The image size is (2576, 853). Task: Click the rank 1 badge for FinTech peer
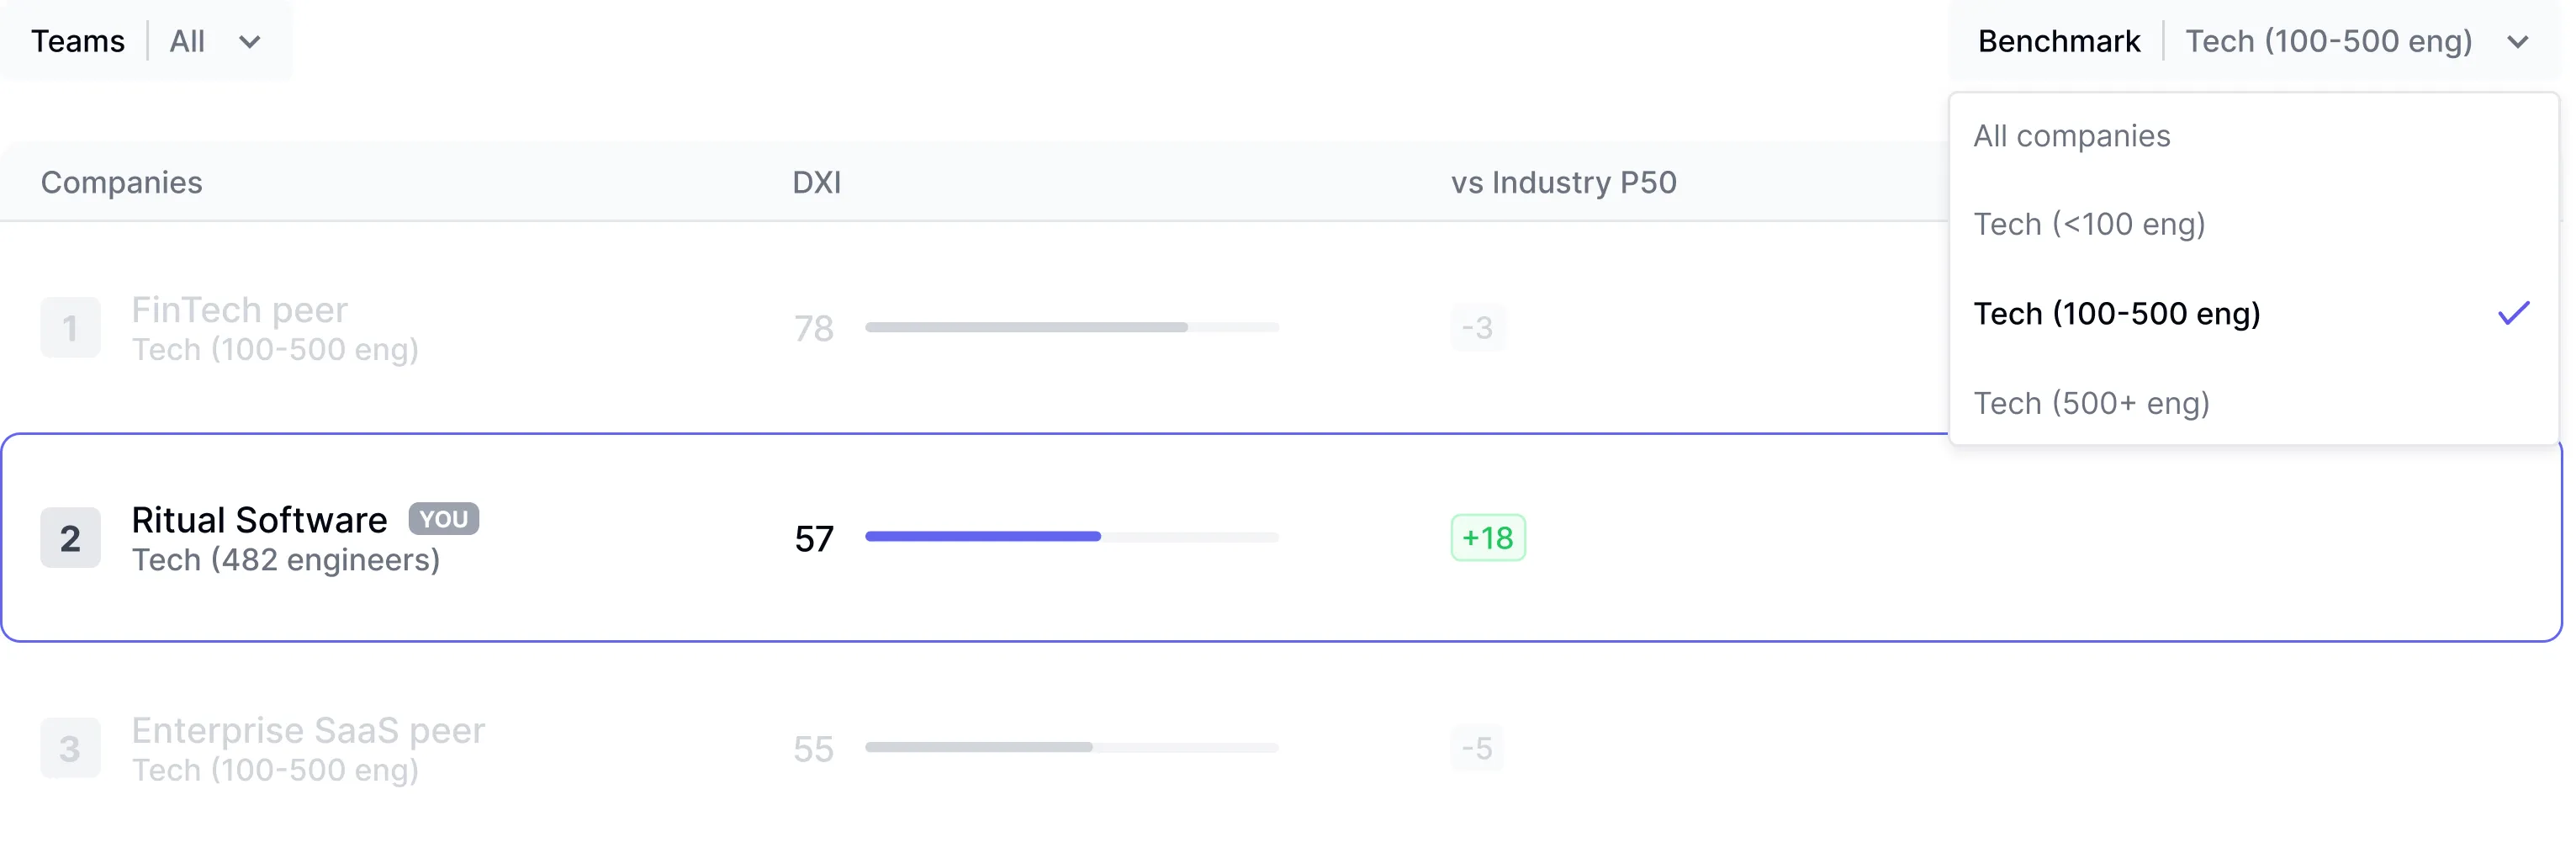point(70,328)
